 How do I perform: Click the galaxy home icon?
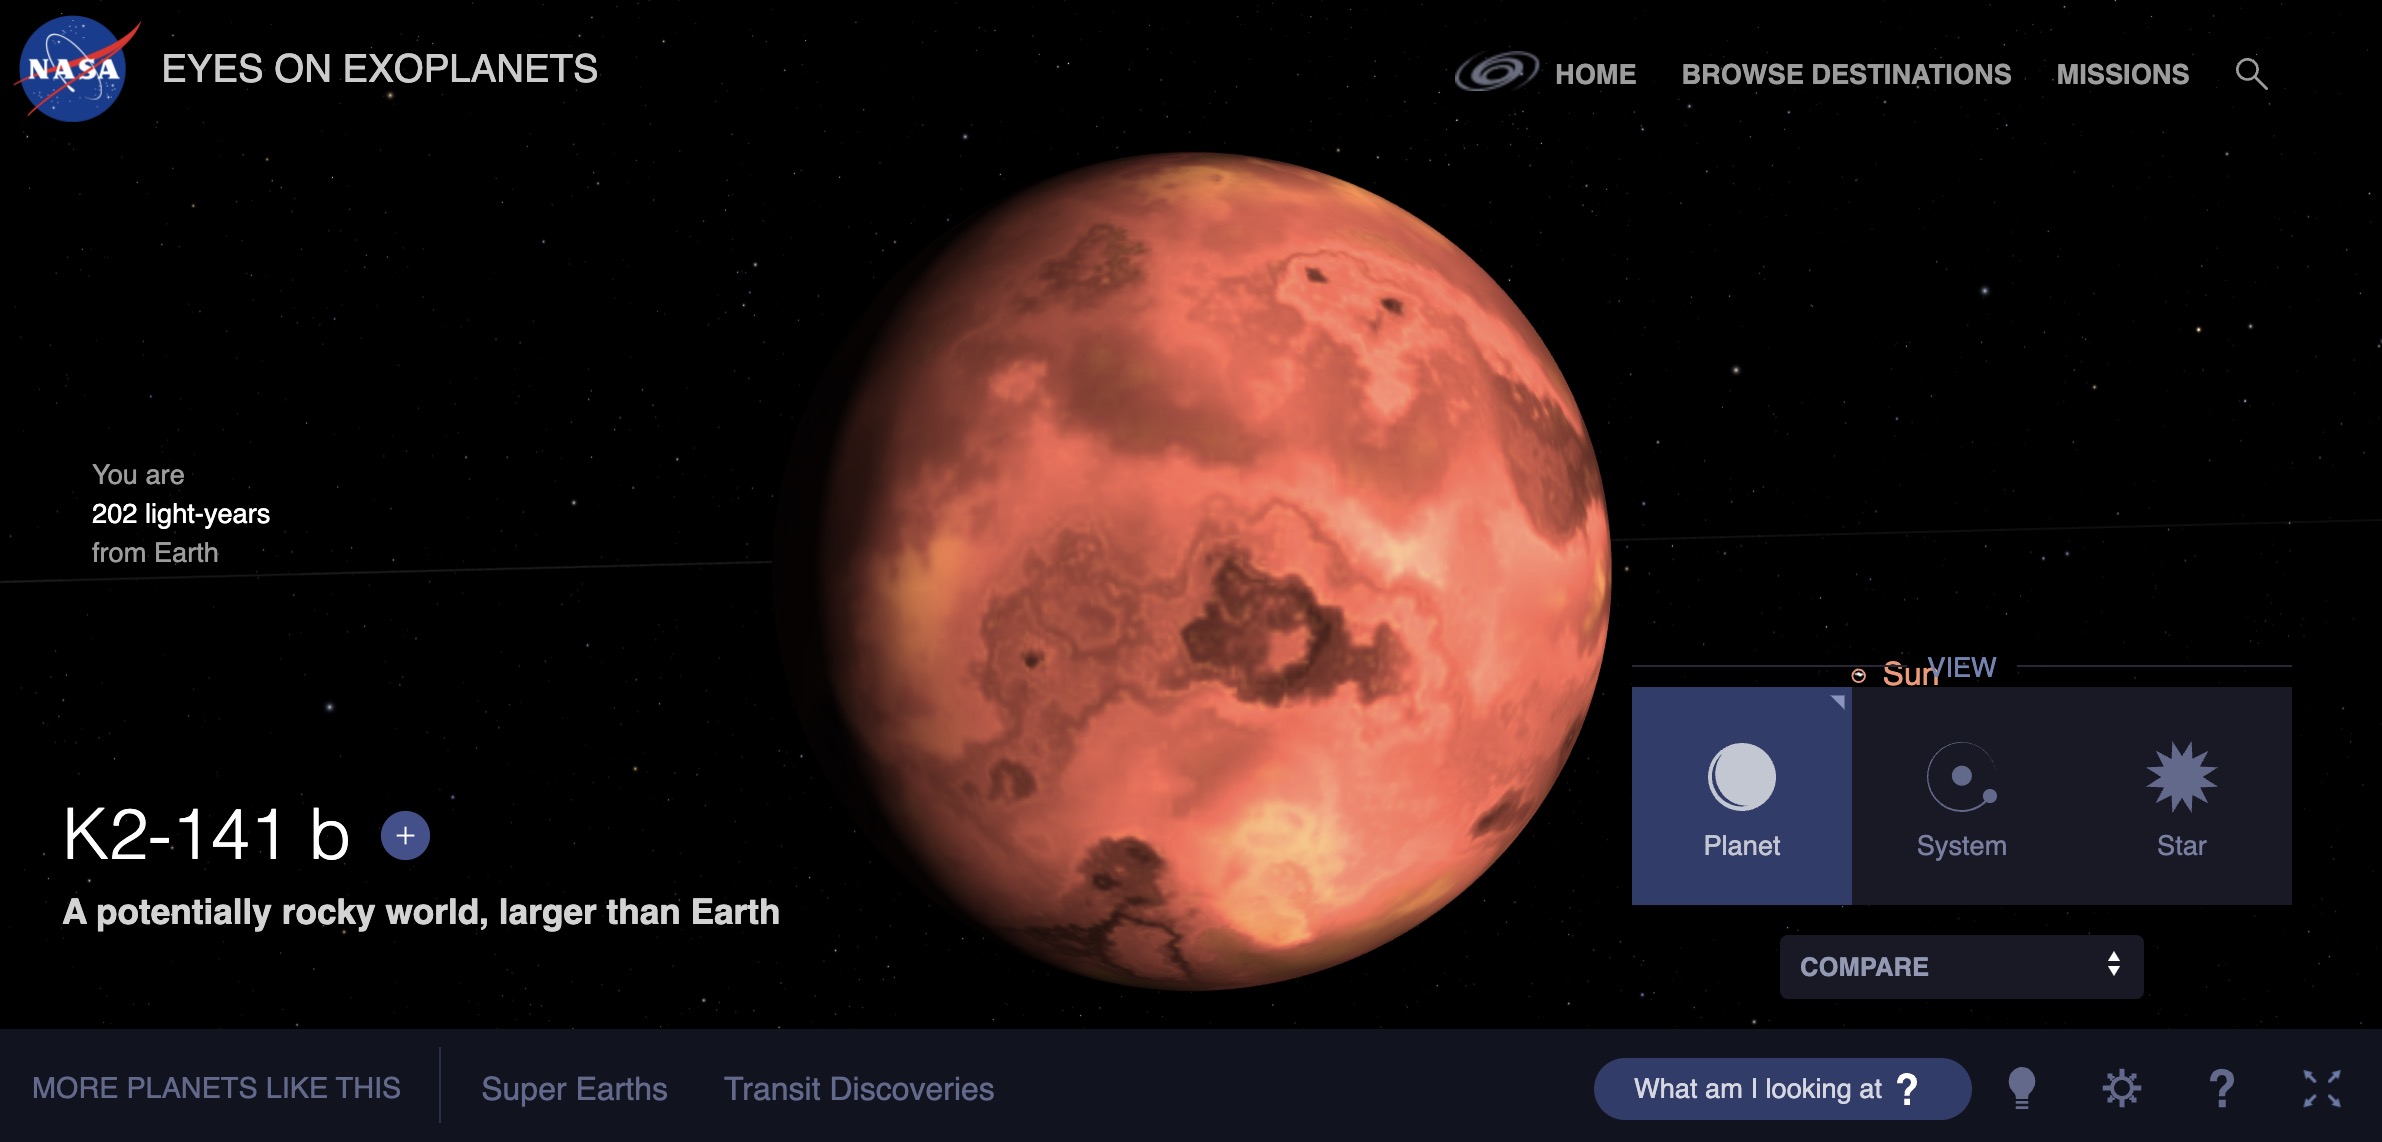1496,72
